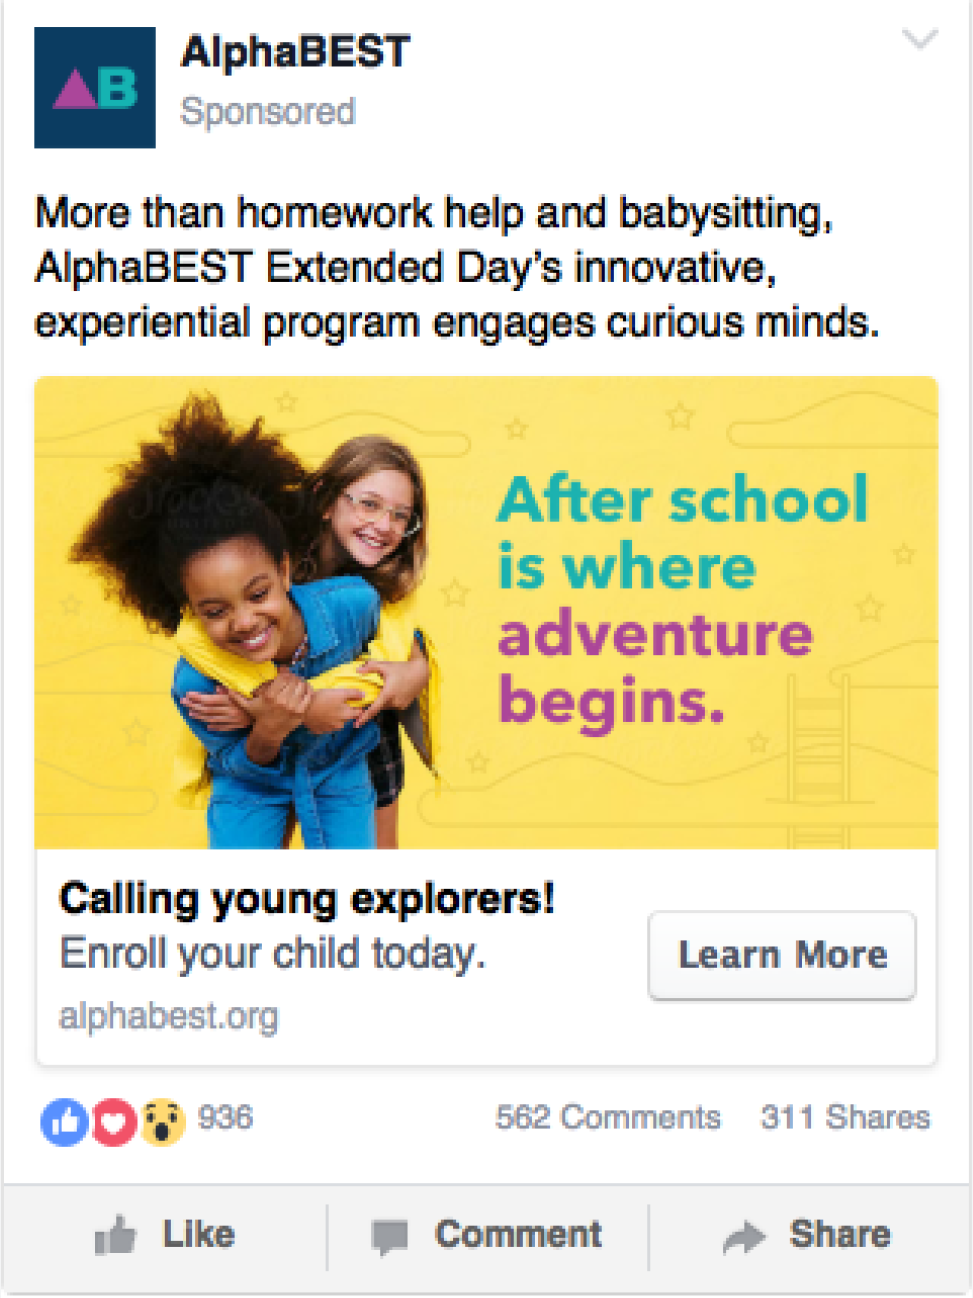Click the Sponsored label
This screenshot has height=1298, width=973.
(267, 111)
